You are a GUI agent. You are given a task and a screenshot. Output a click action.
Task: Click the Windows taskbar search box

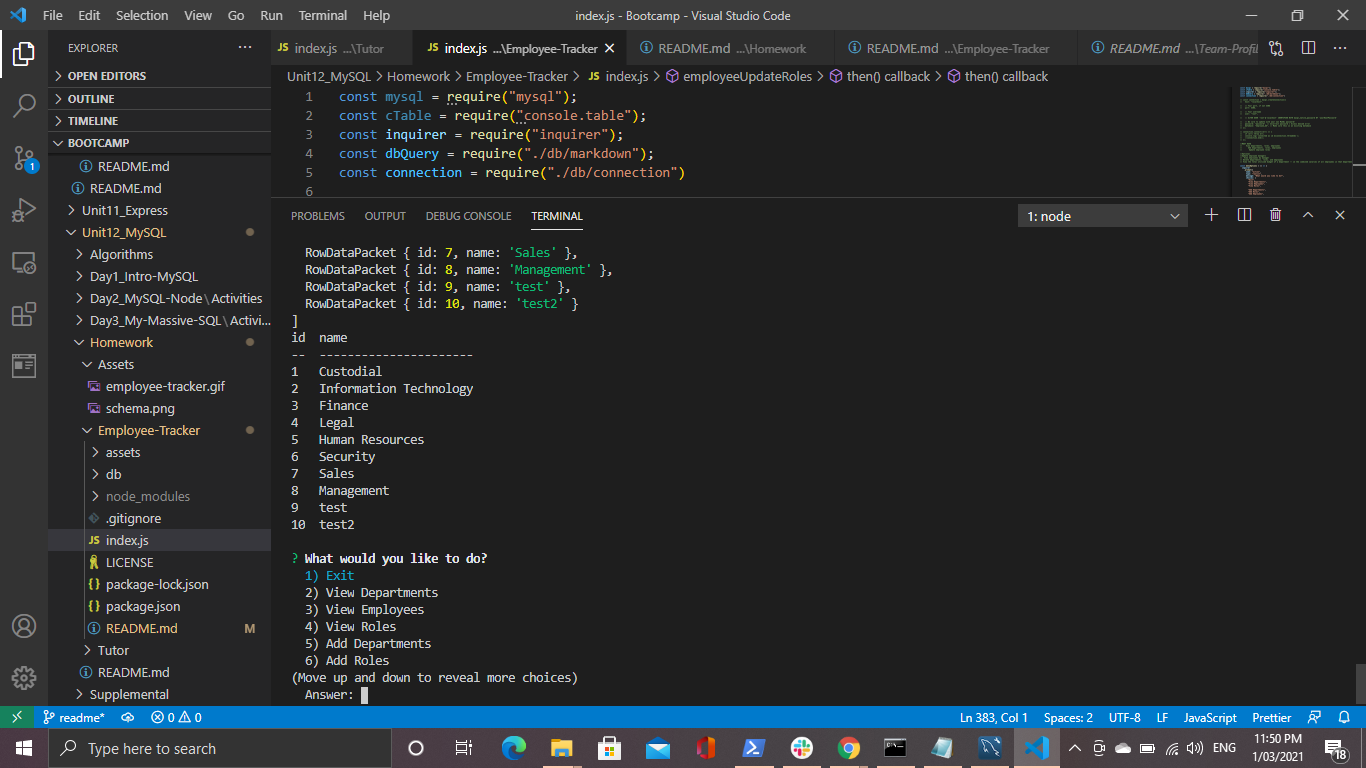pyautogui.click(x=220, y=748)
